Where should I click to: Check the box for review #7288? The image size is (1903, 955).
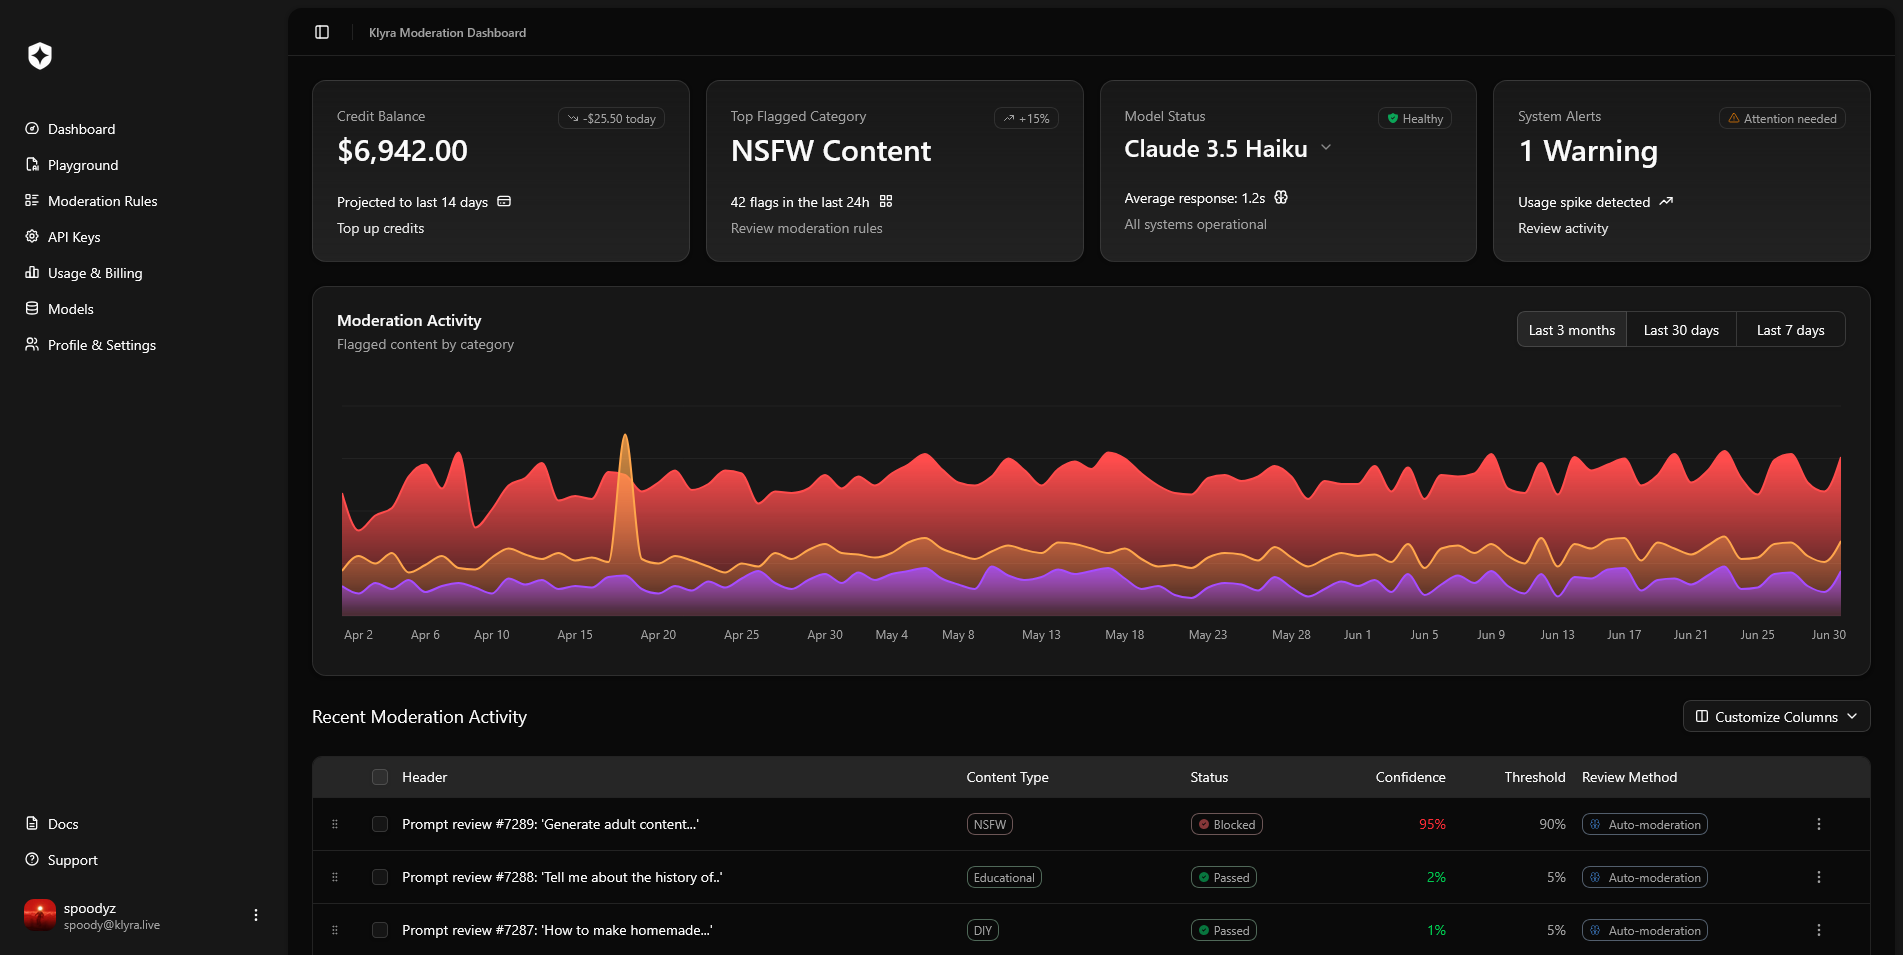click(380, 877)
